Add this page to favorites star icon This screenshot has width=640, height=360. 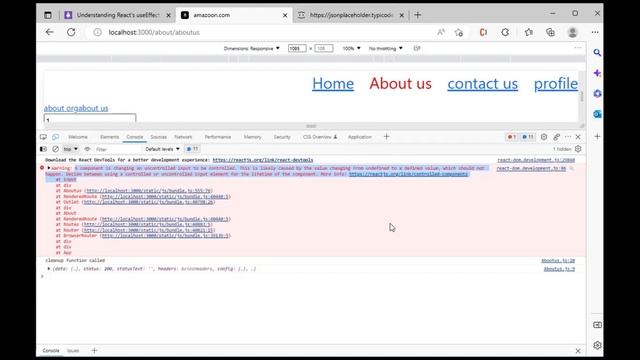(x=459, y=32)
